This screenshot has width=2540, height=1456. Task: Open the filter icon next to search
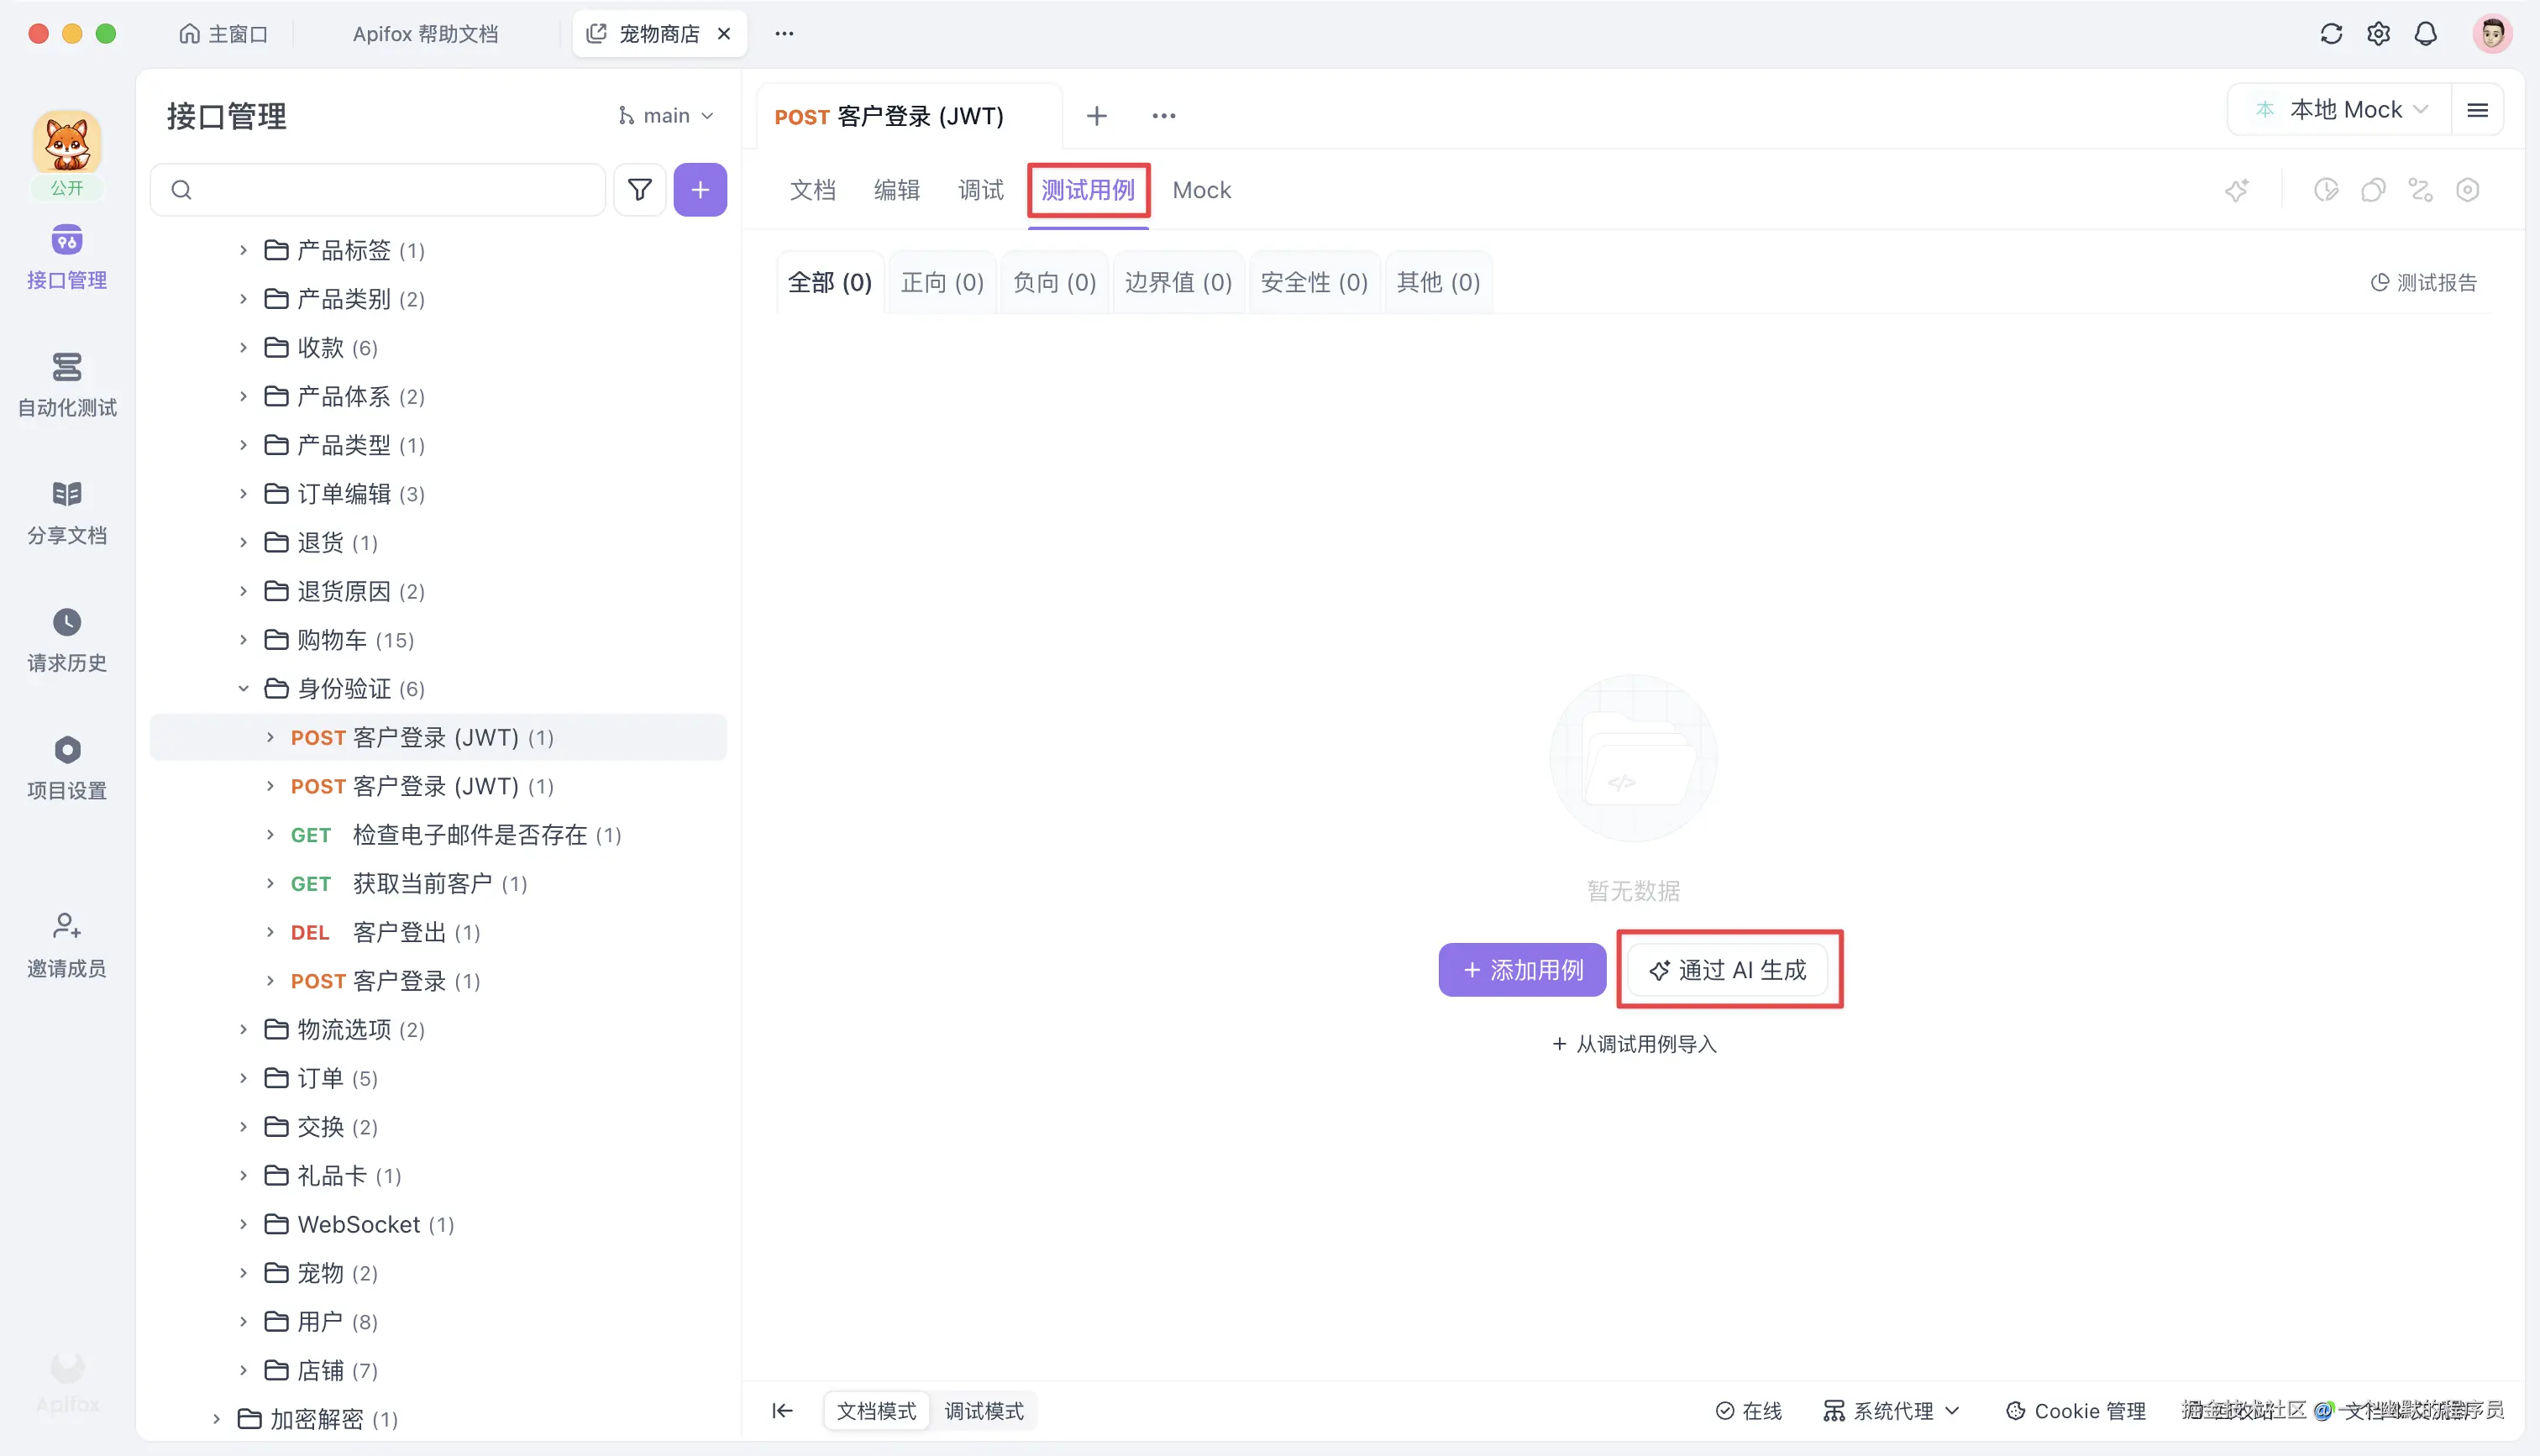pos(640,189)
